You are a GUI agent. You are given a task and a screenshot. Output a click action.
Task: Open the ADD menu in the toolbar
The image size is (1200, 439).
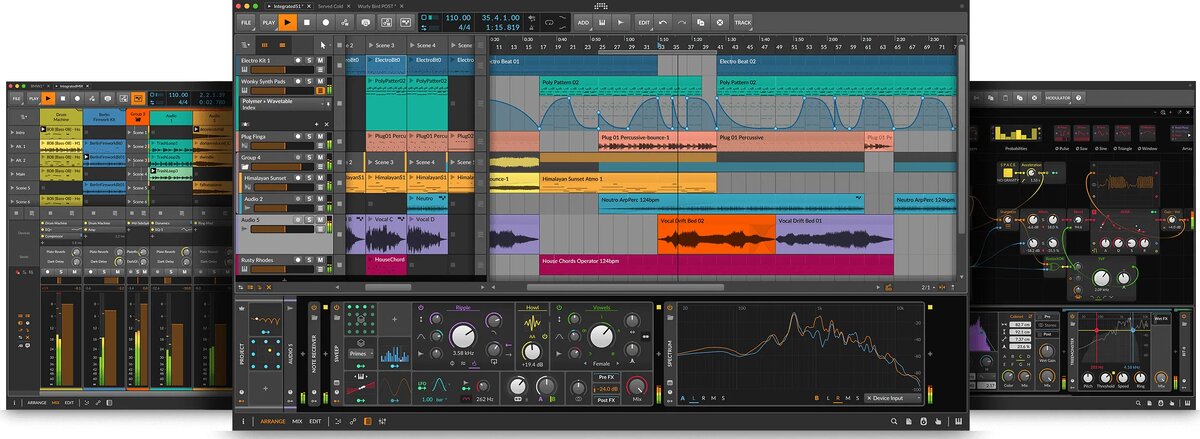pos(583,22)
